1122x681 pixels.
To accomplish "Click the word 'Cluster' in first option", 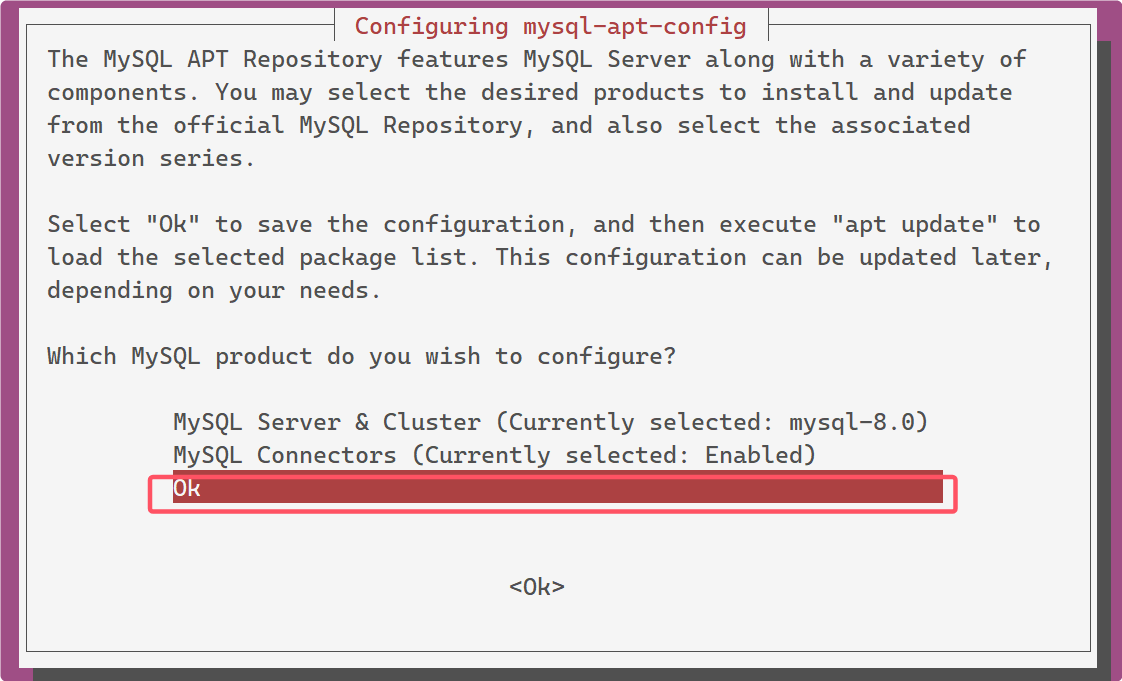I will tap(431, 422).
